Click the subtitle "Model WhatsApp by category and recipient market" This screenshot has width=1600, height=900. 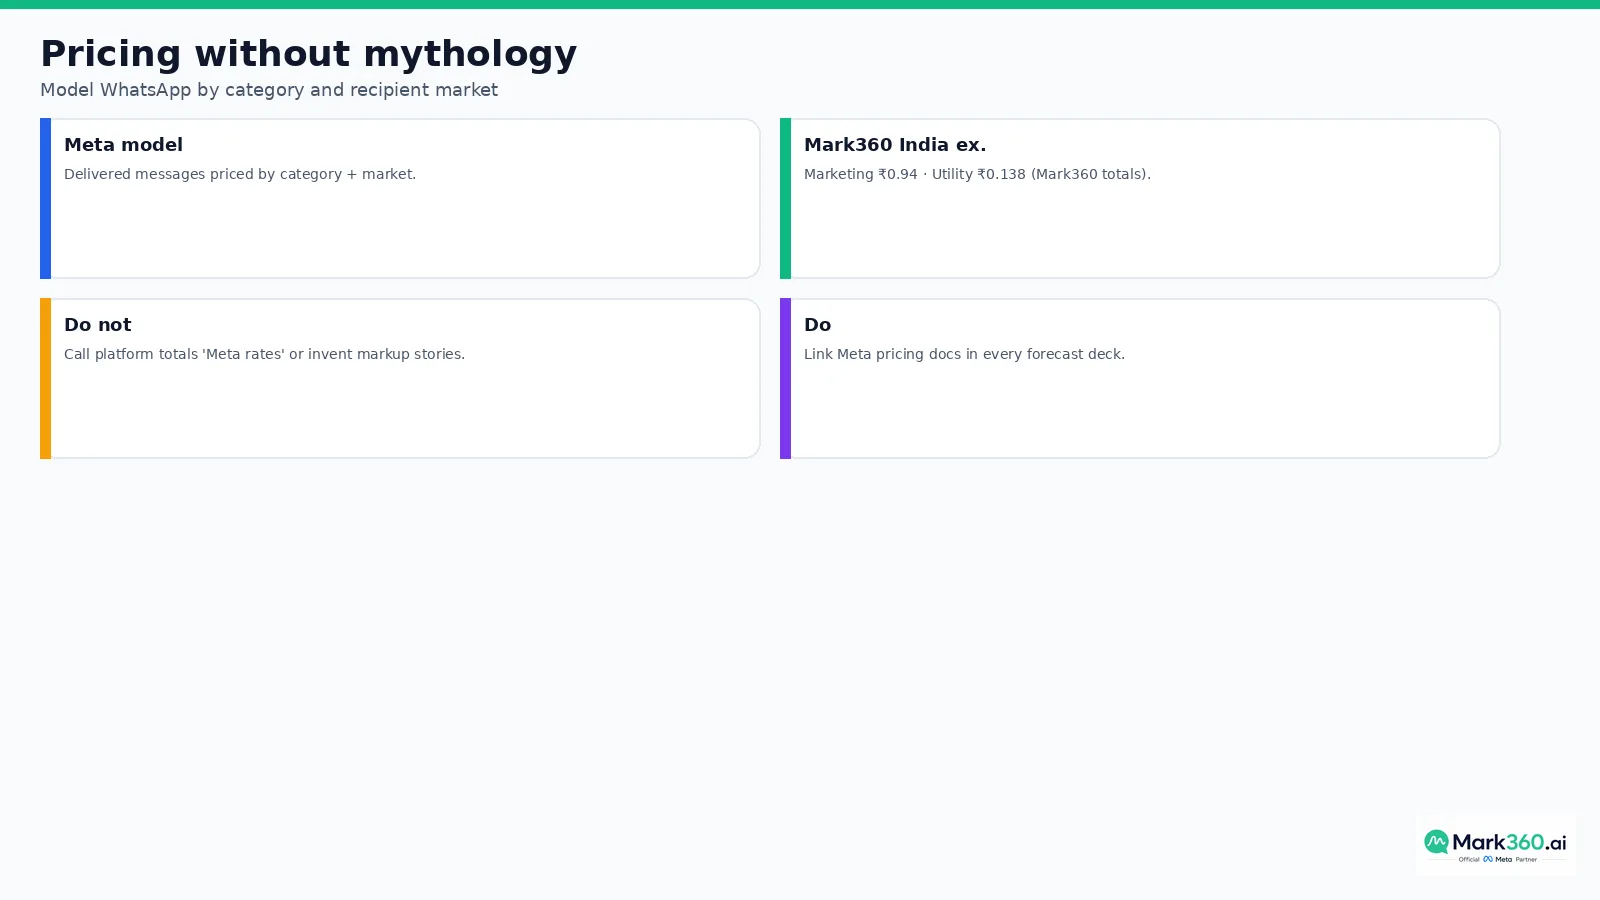tap(269, 90)
